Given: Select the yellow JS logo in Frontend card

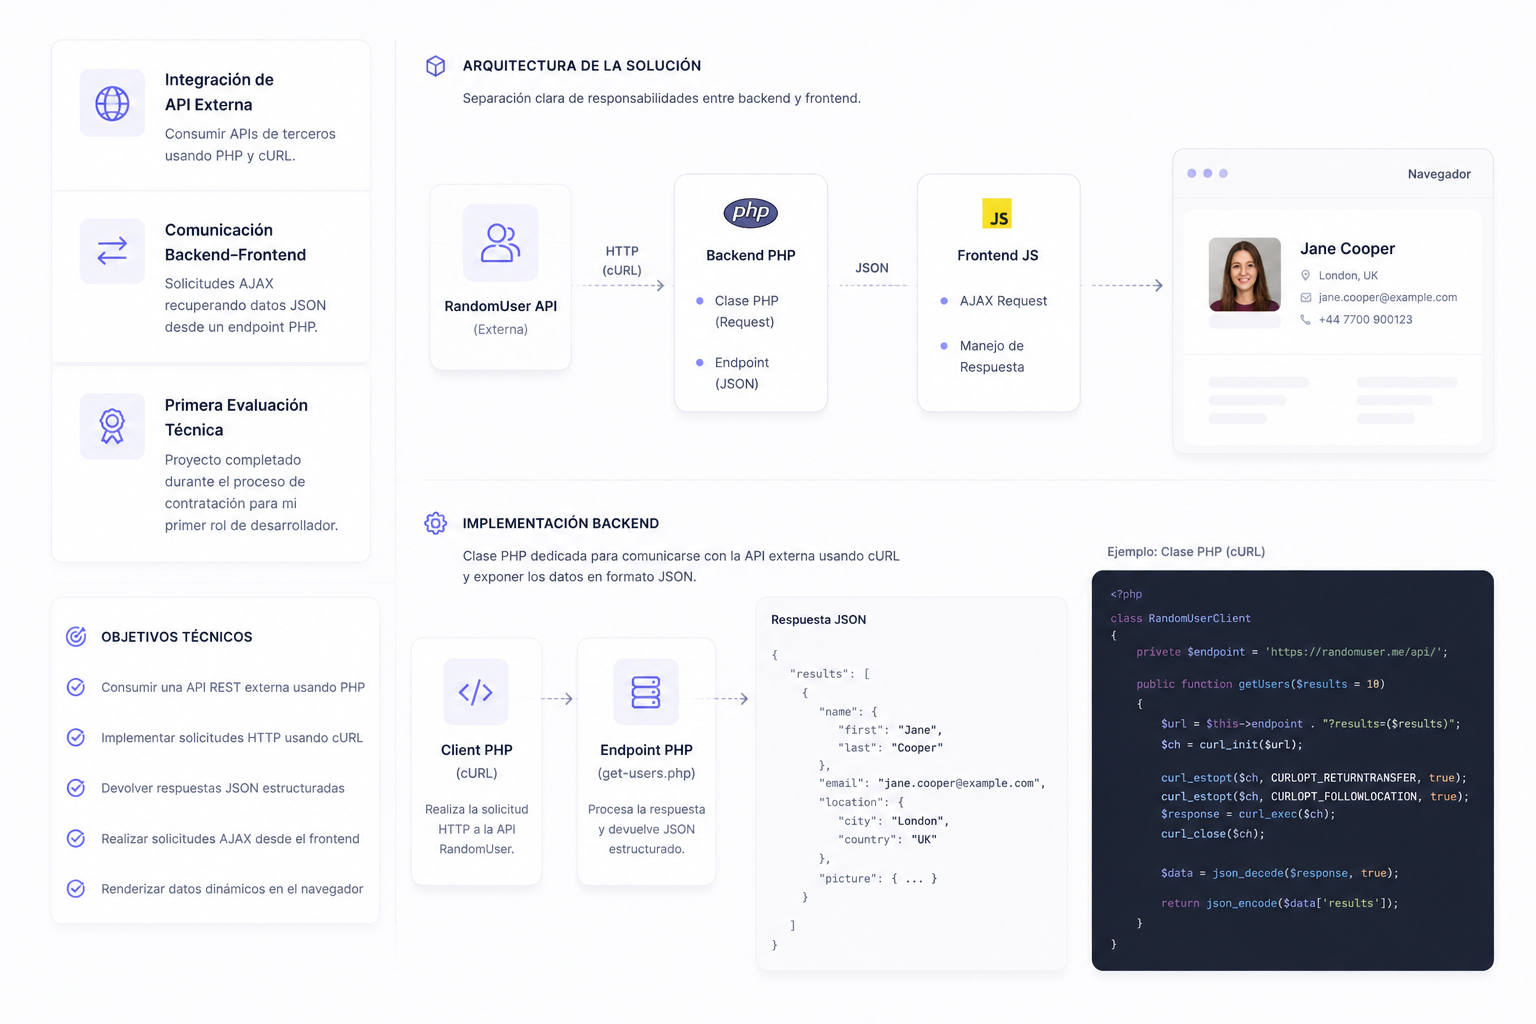Looking at the screenshot, I should (x=997, y=214).
